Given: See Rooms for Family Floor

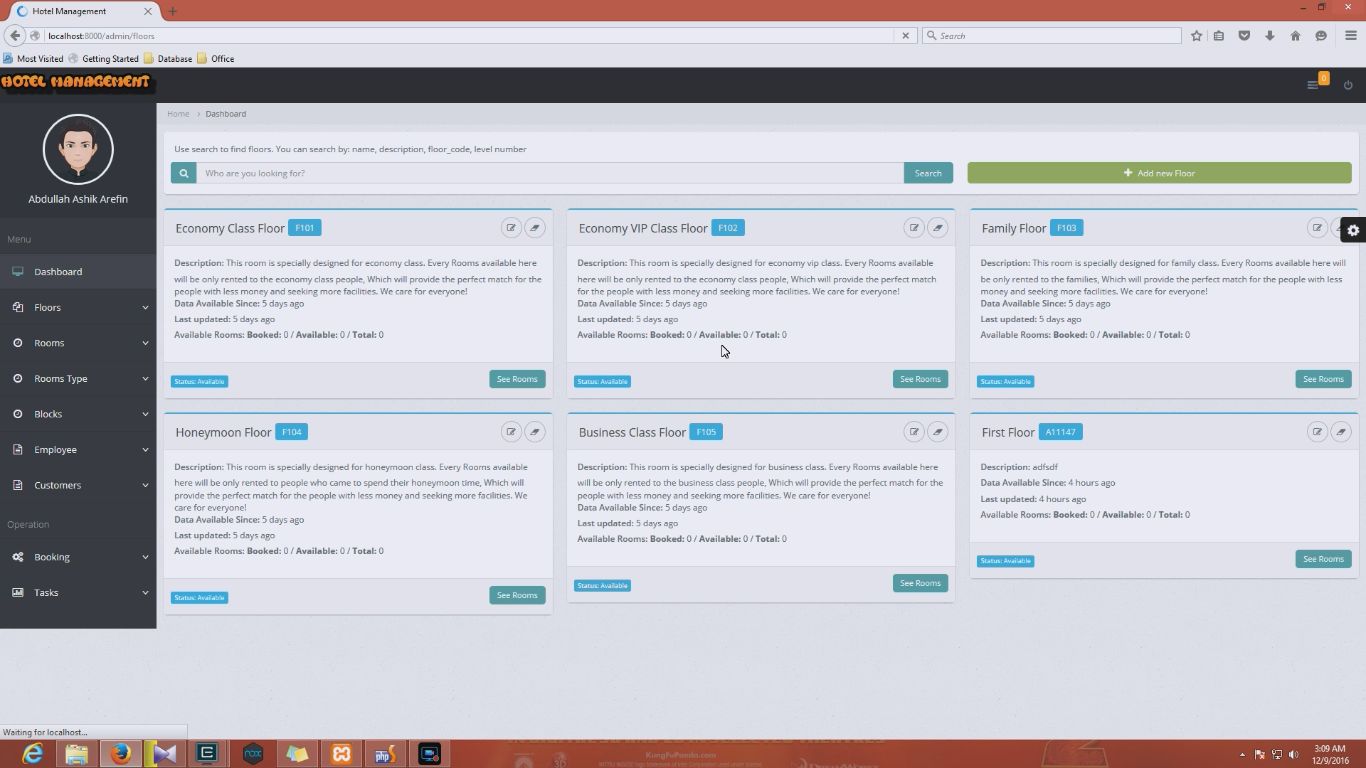Looking at the screenshot, I should tap(1323, 379).
